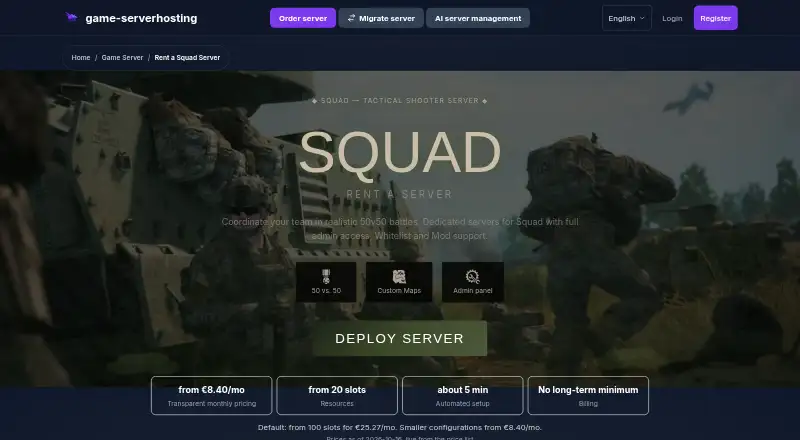Select Rent a Squad Server breadcrumb
This screenshot has height=440, width=800.
[187, 58]
